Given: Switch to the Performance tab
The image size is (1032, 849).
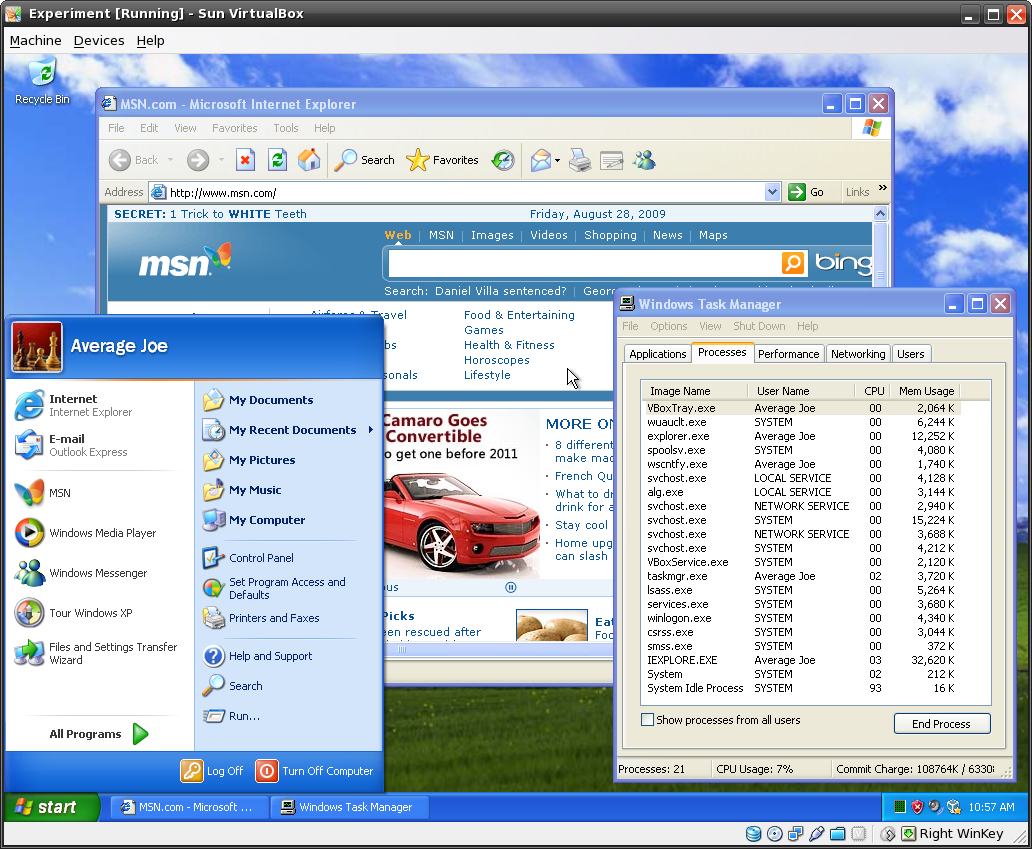Looking at the screenshot, I should click(x=788, y=354).
